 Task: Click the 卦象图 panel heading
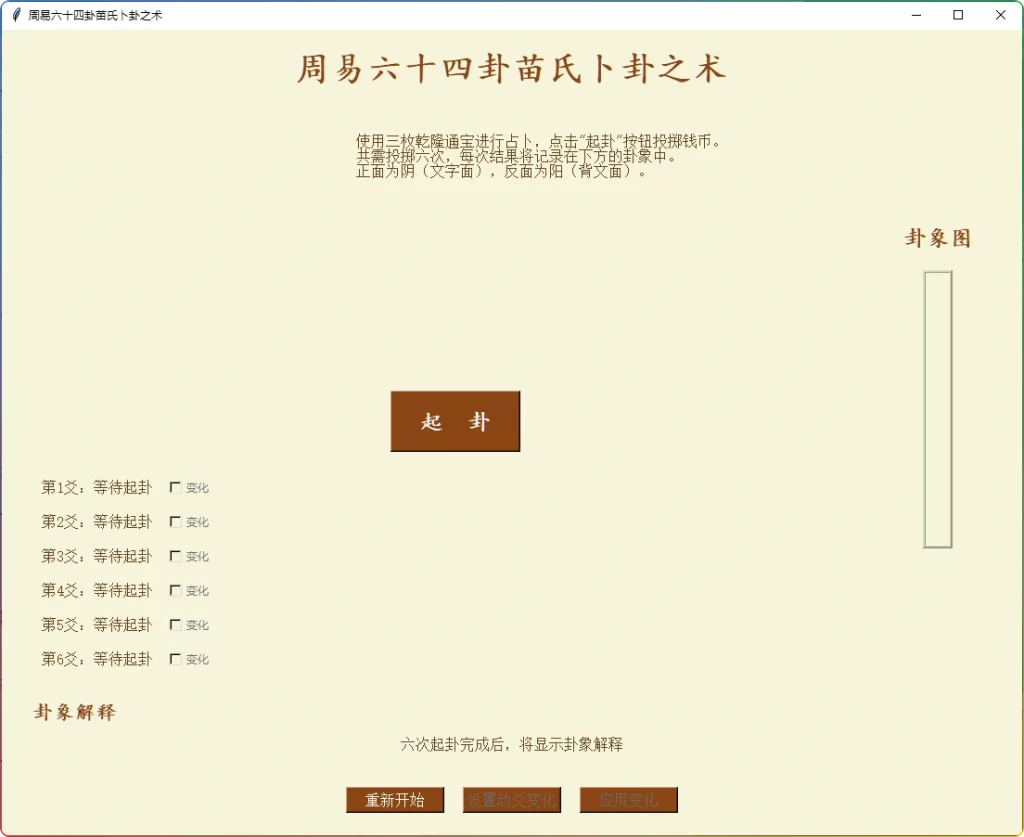[x=937, y=238]
